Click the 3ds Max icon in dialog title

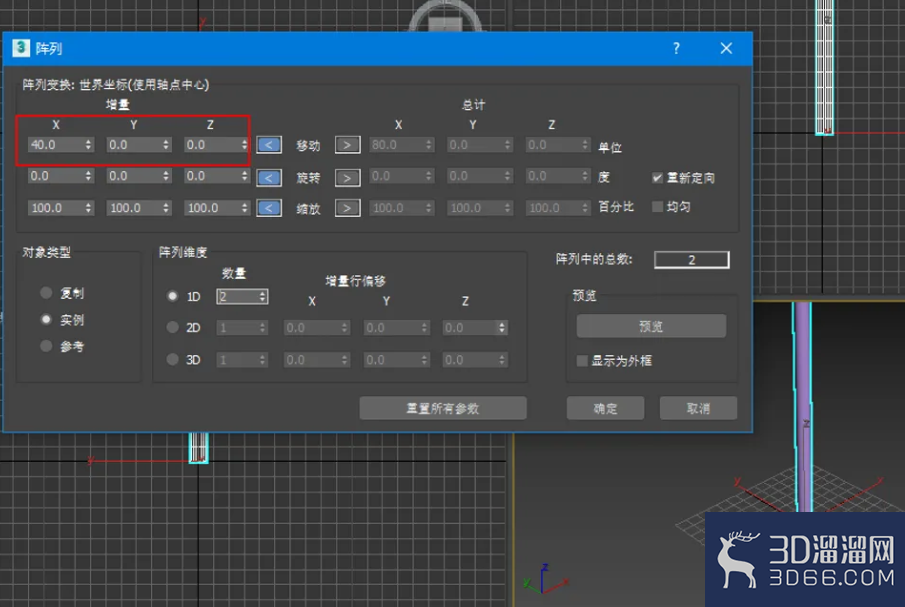[x=21, y=48]
